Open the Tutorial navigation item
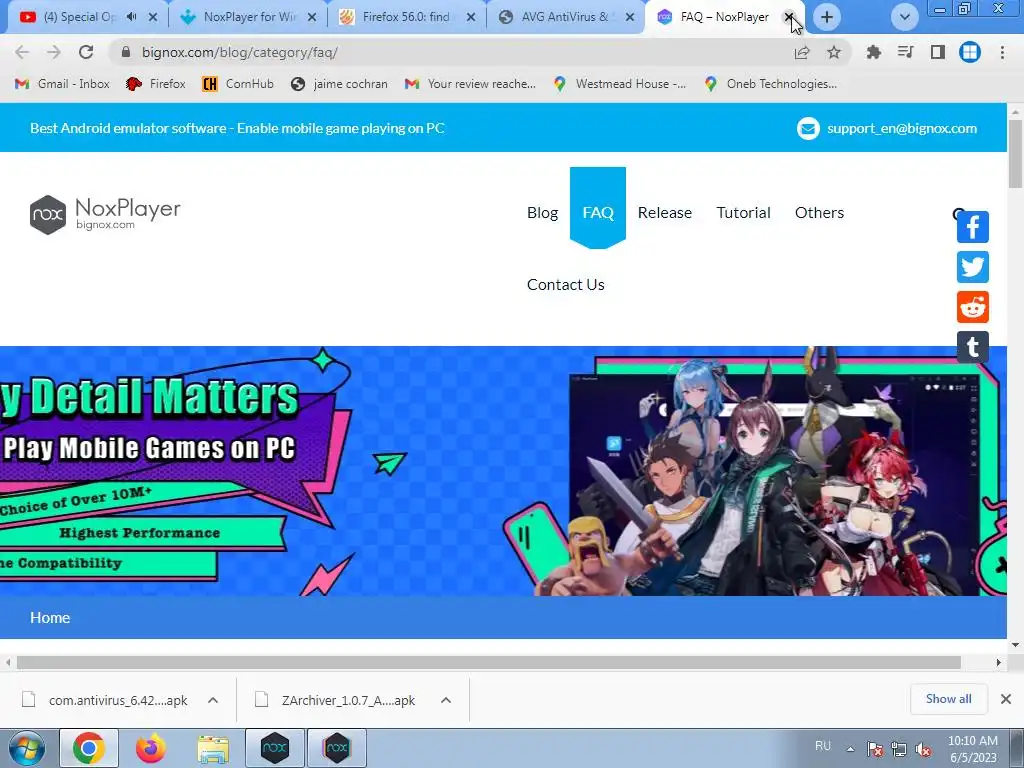The height and width of the screenshot is (768, 1024). pyautogui.click(x=743, y=213)
